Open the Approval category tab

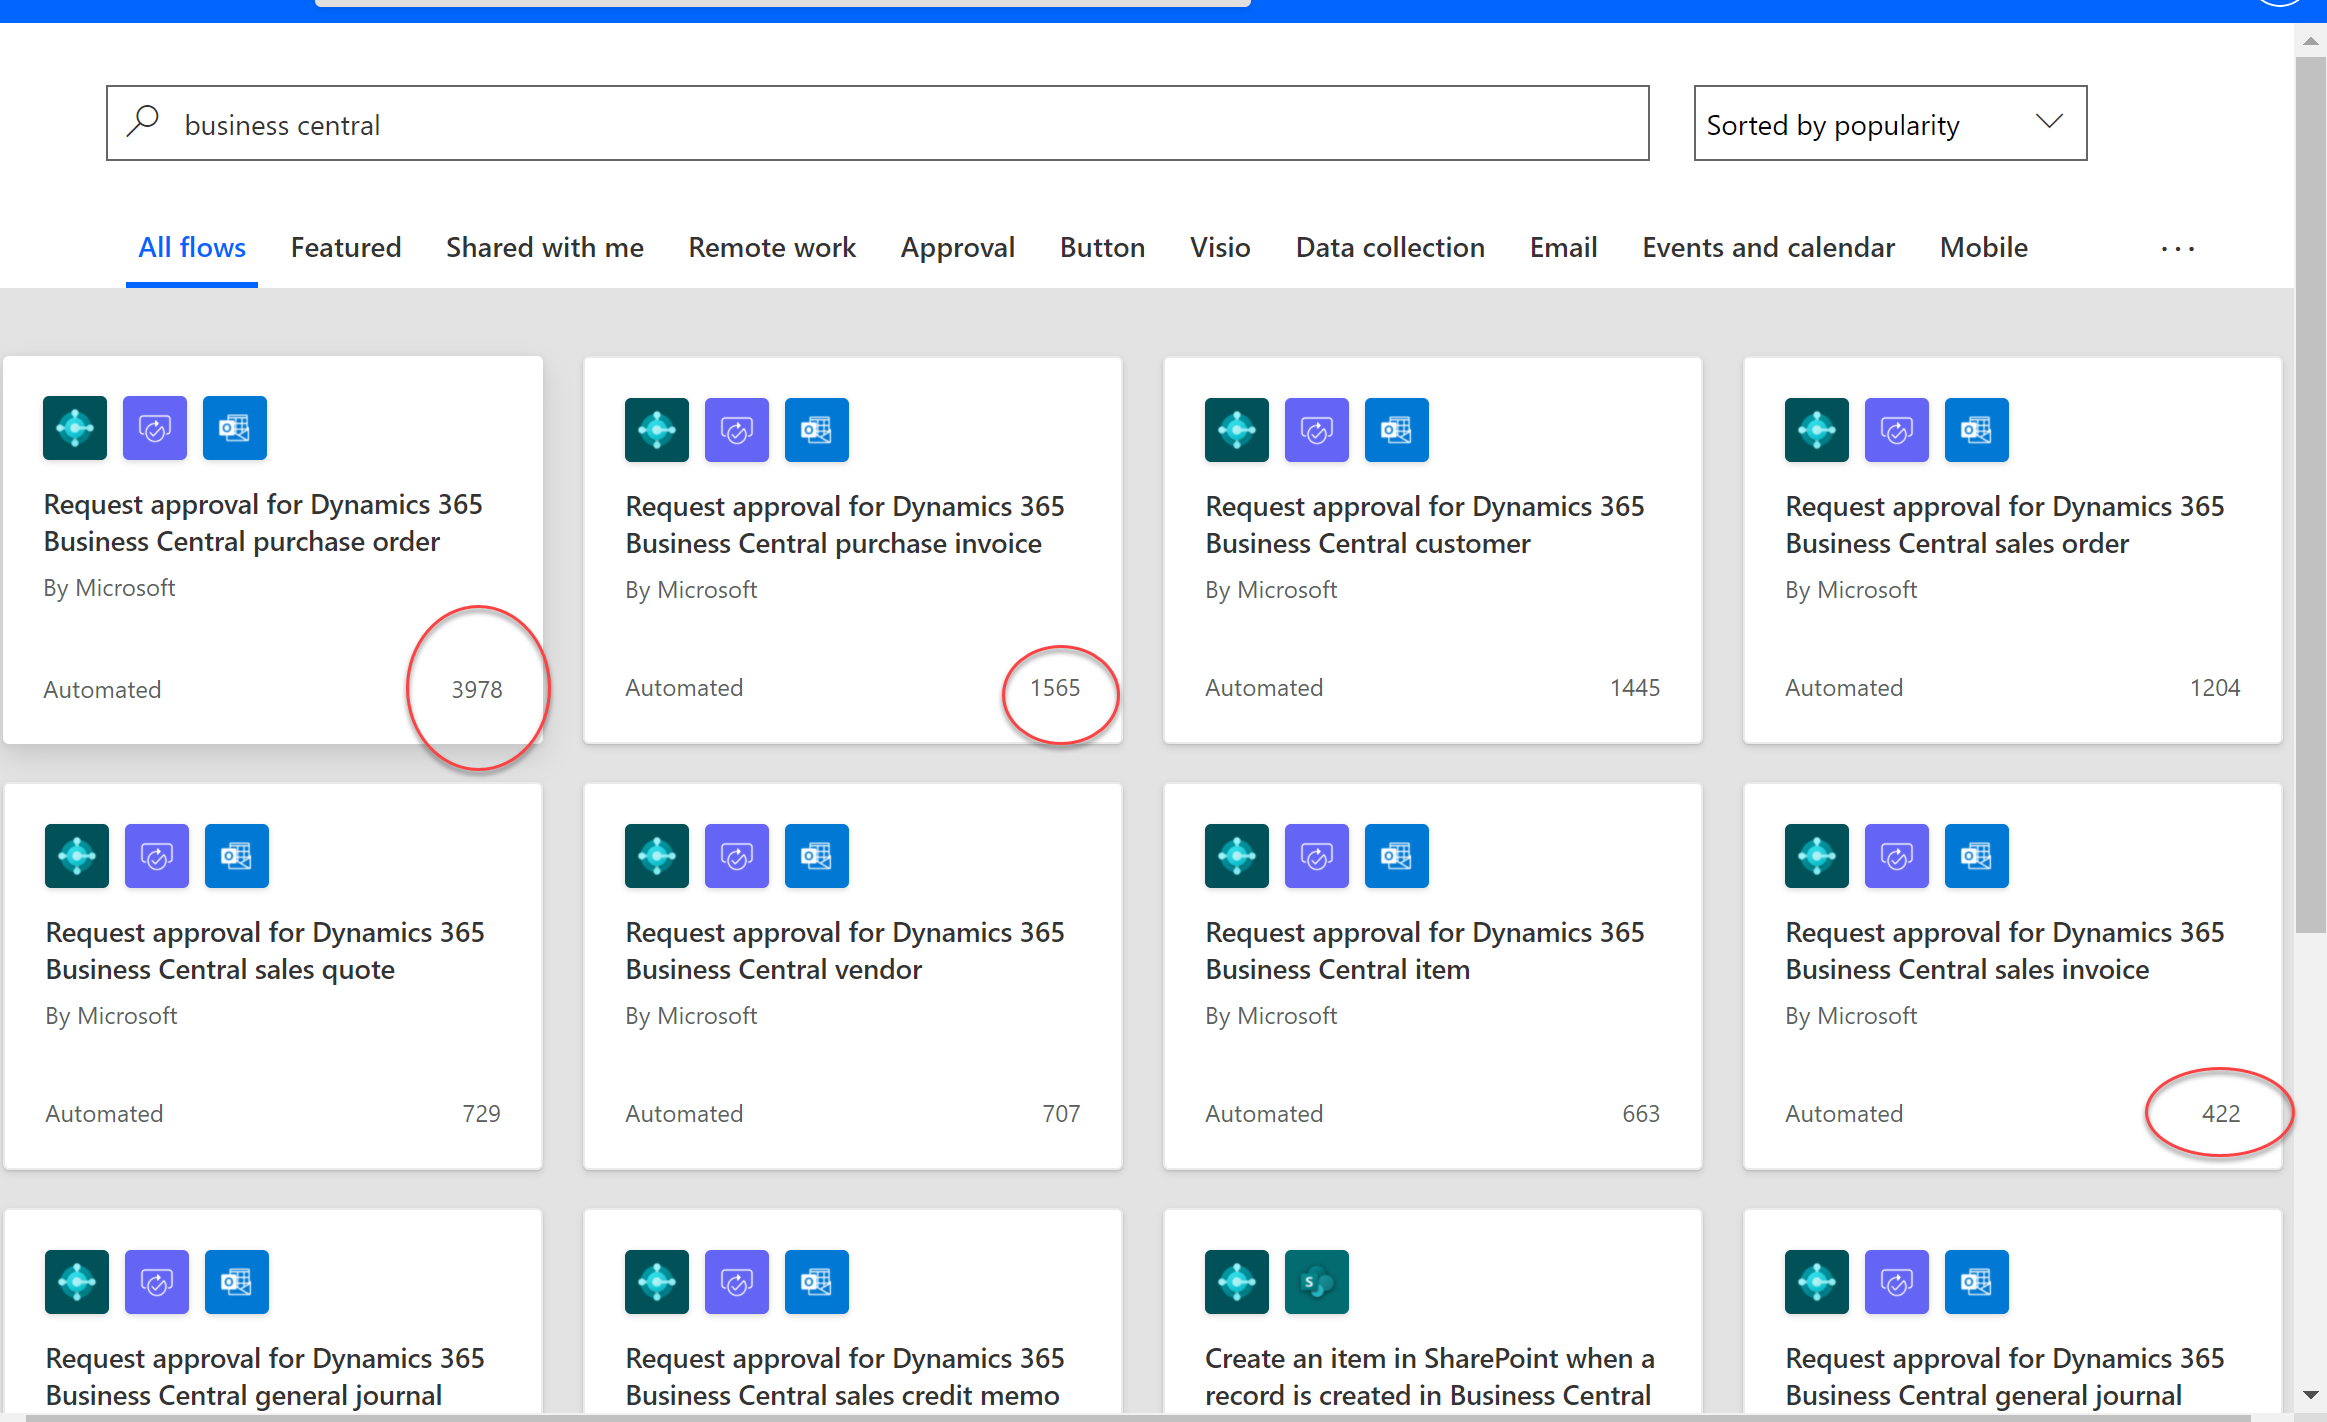(958, 247)
